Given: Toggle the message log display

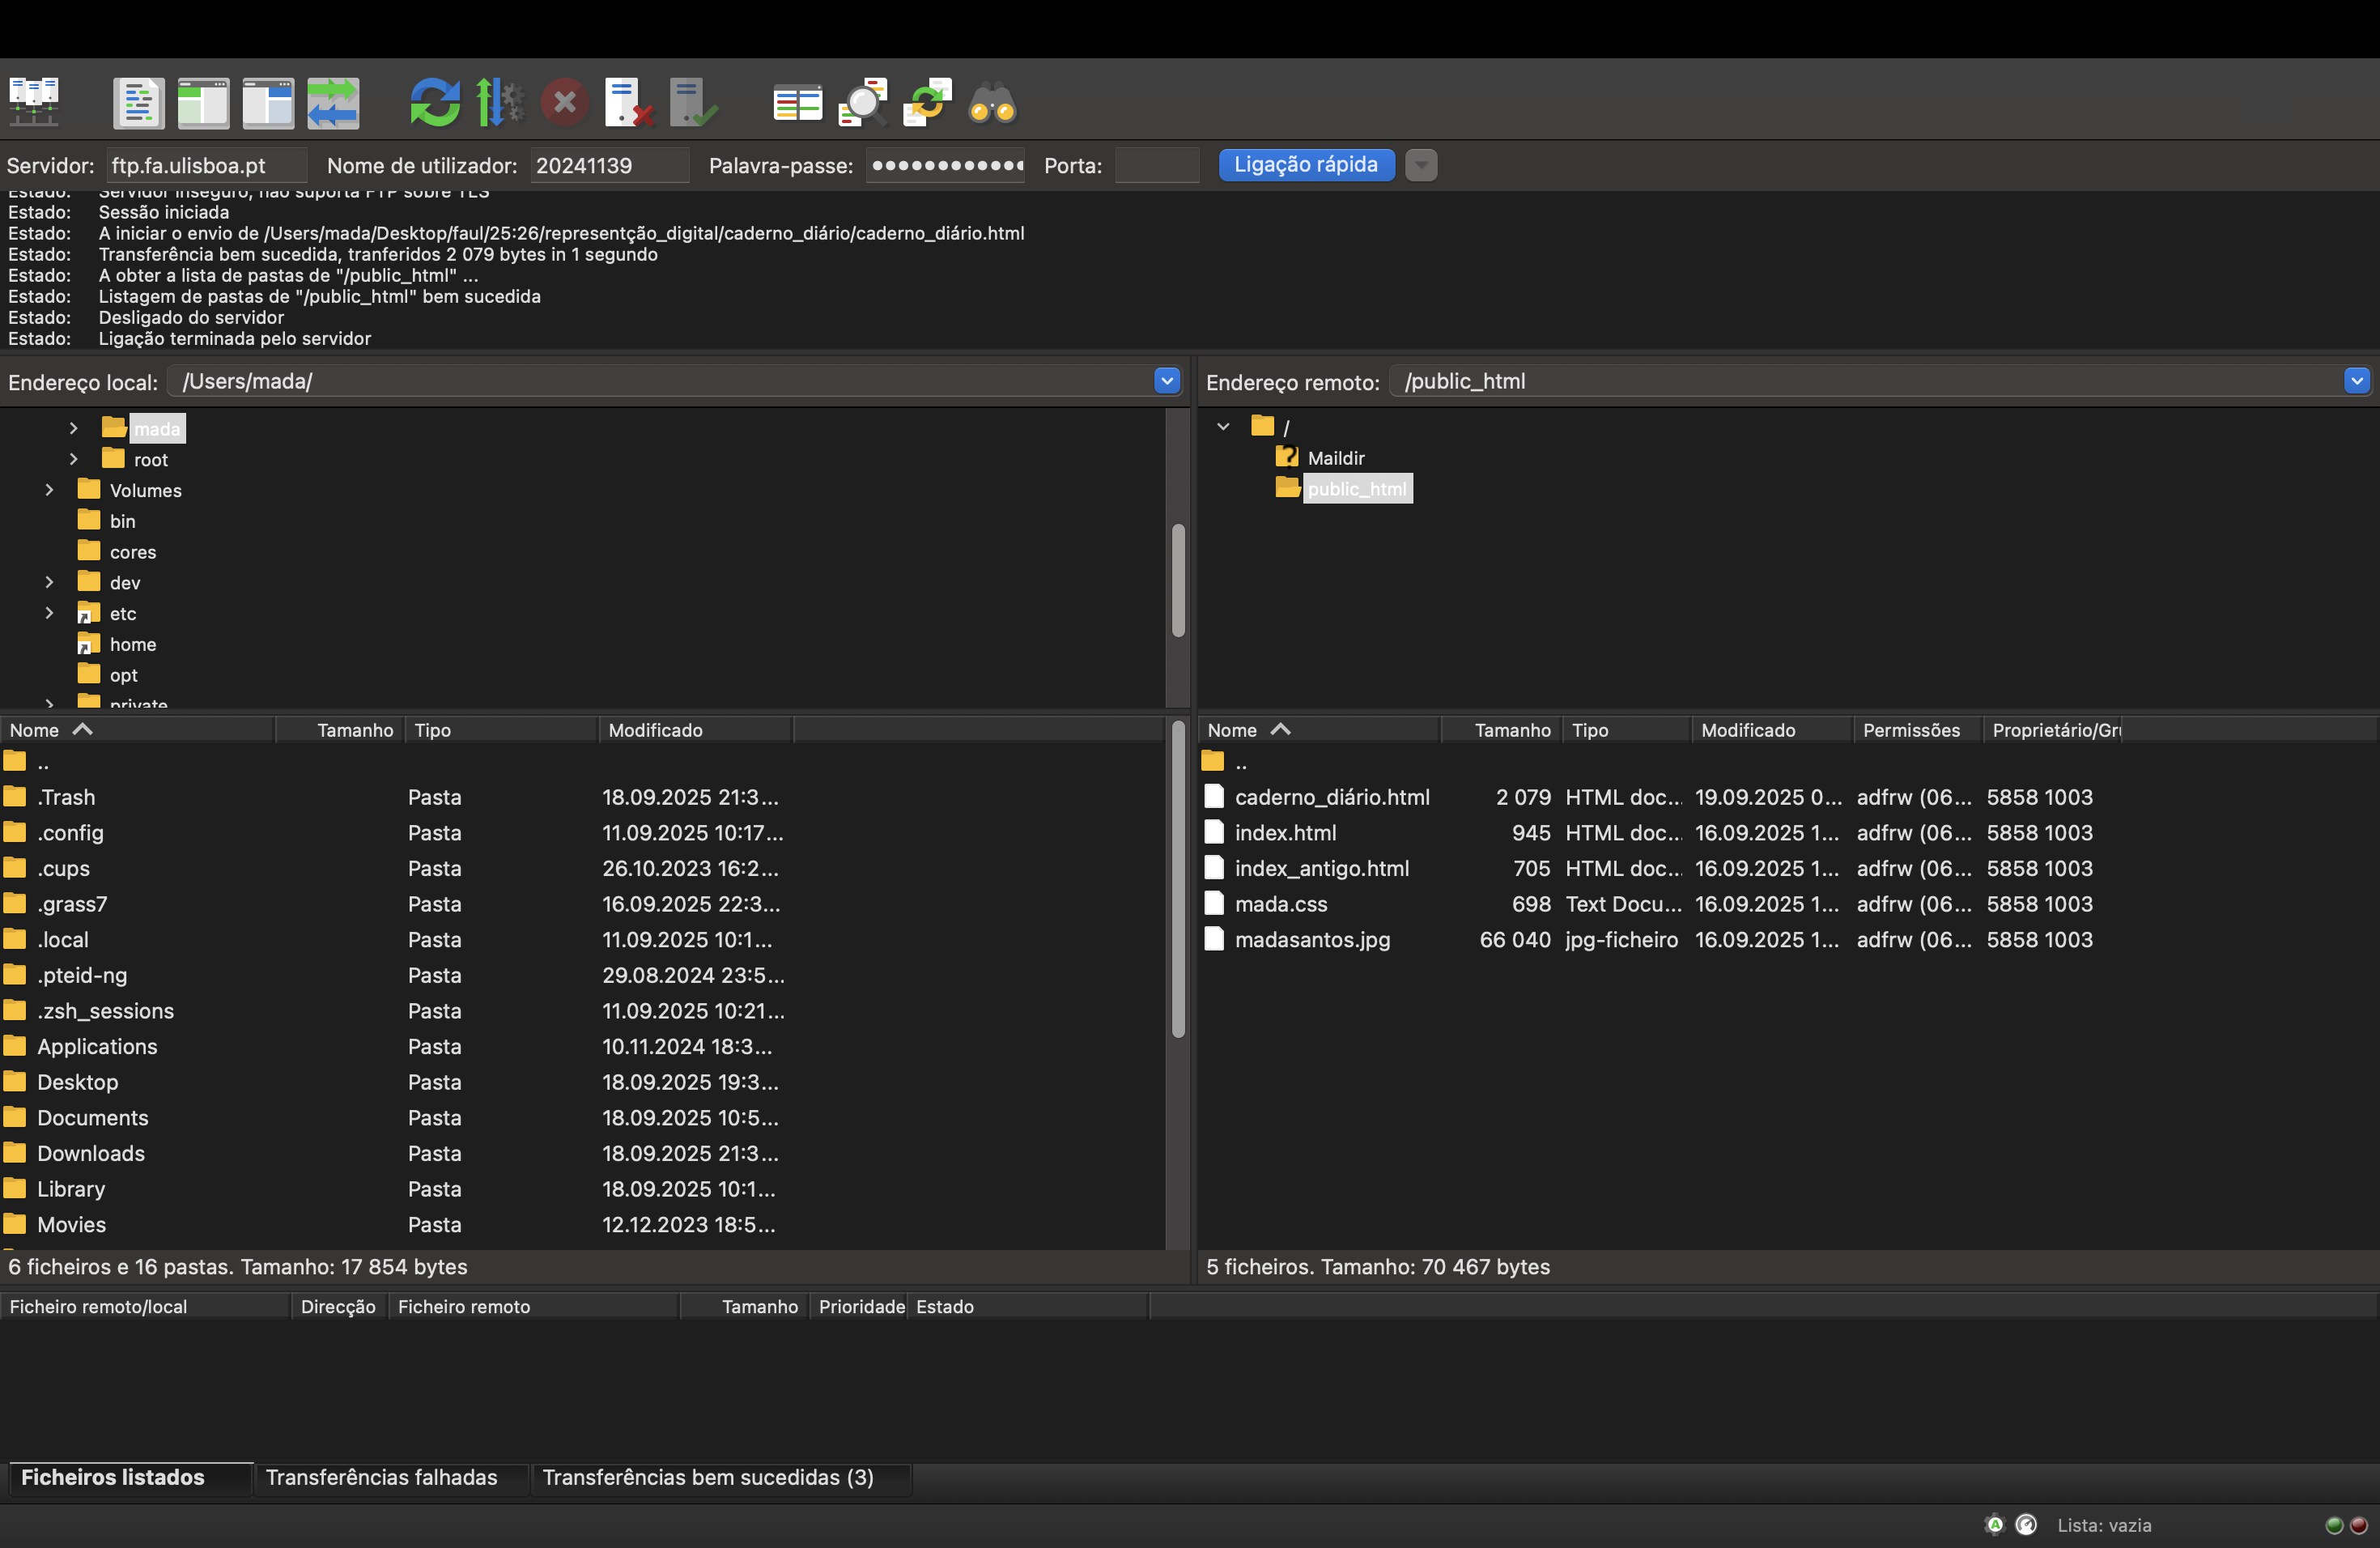Looking at the screenshot, I should [x=138, y=102].
